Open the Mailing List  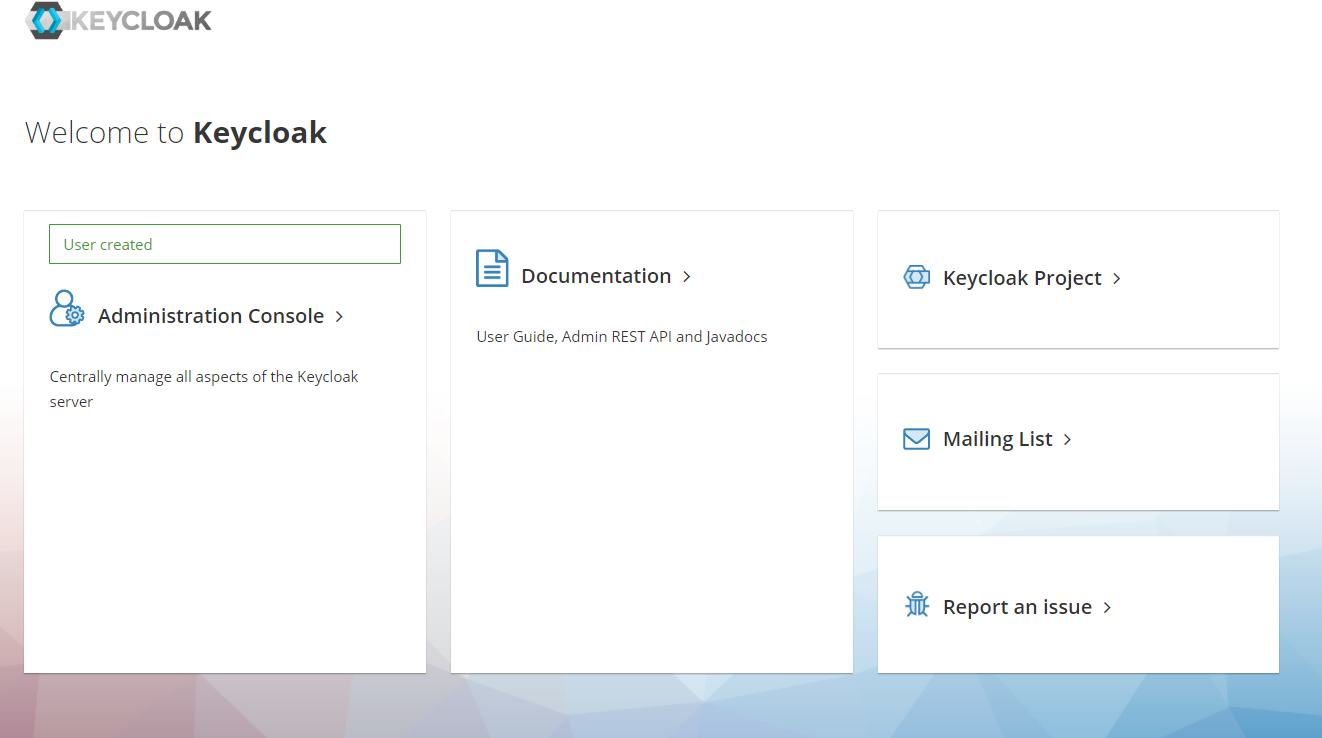(x=997, y=438)
